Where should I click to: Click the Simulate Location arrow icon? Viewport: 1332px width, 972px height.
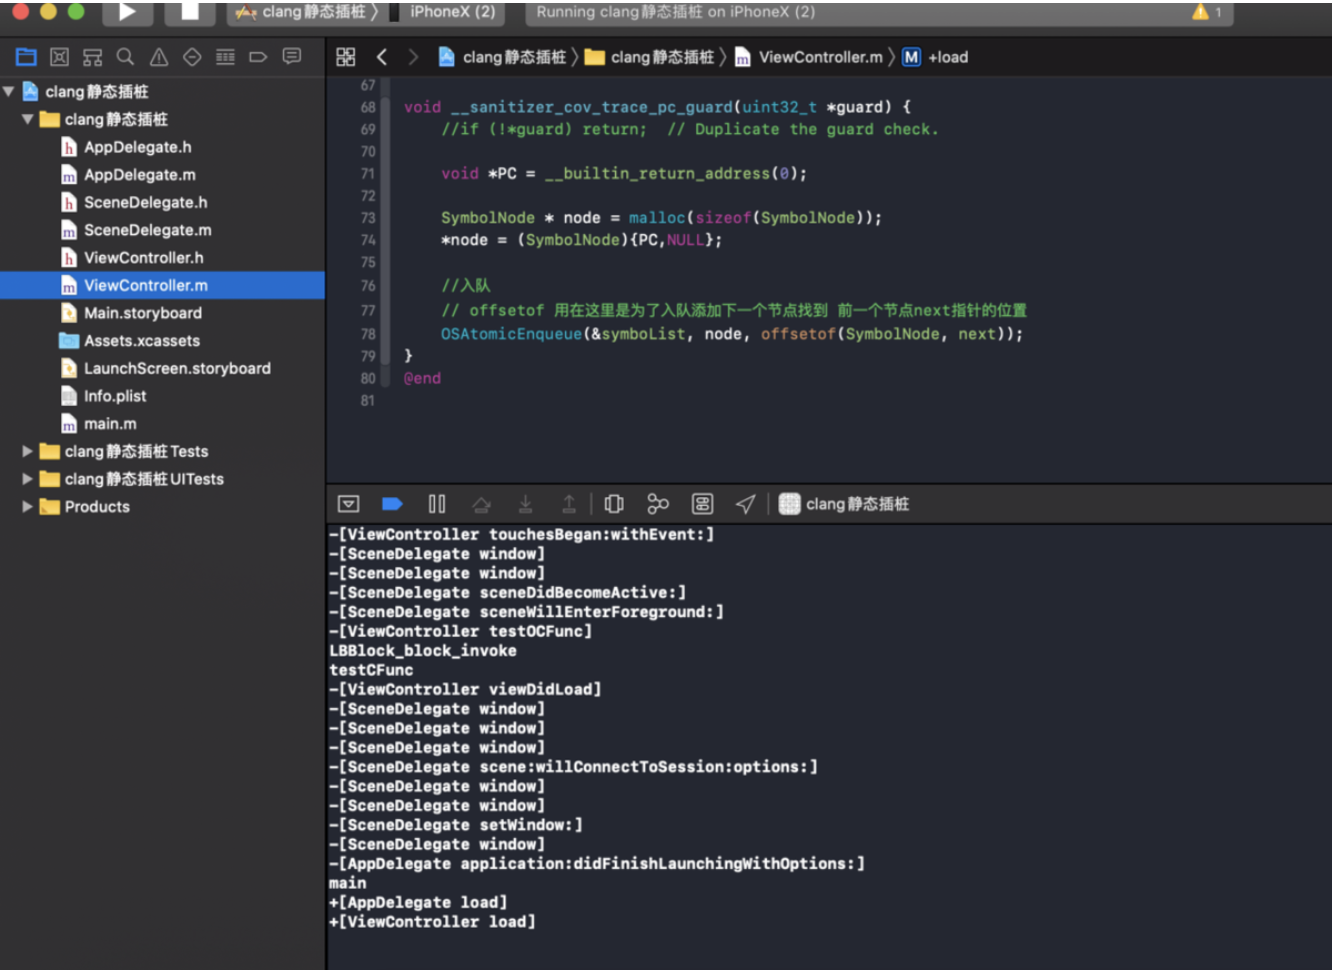click(745, 504)
